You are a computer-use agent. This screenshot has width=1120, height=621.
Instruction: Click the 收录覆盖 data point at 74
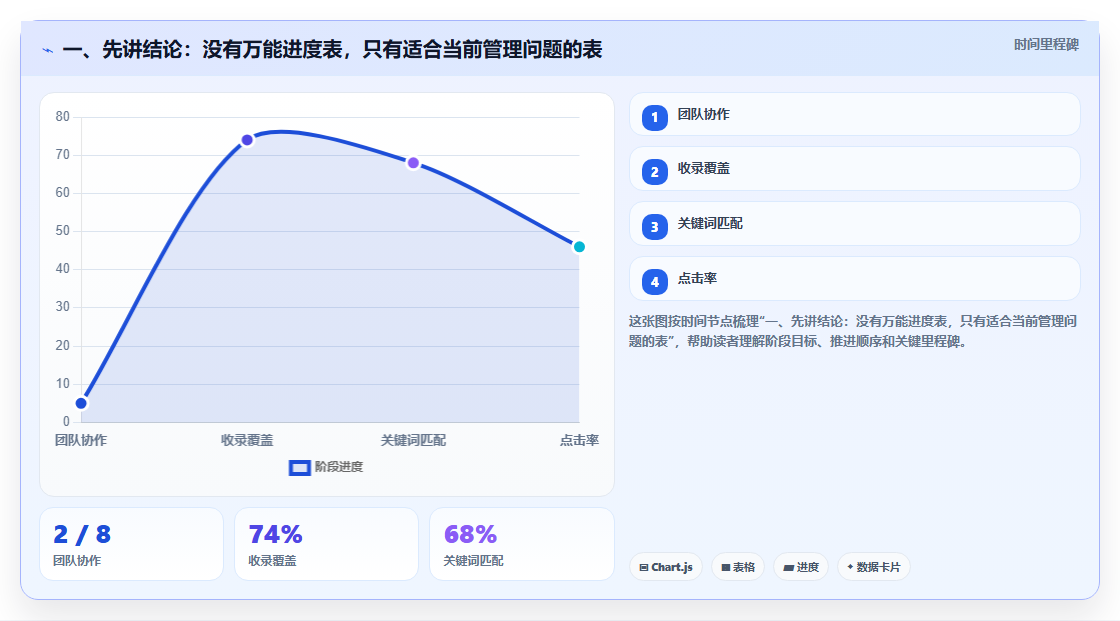pyautogui.click(x=247, y=140)
